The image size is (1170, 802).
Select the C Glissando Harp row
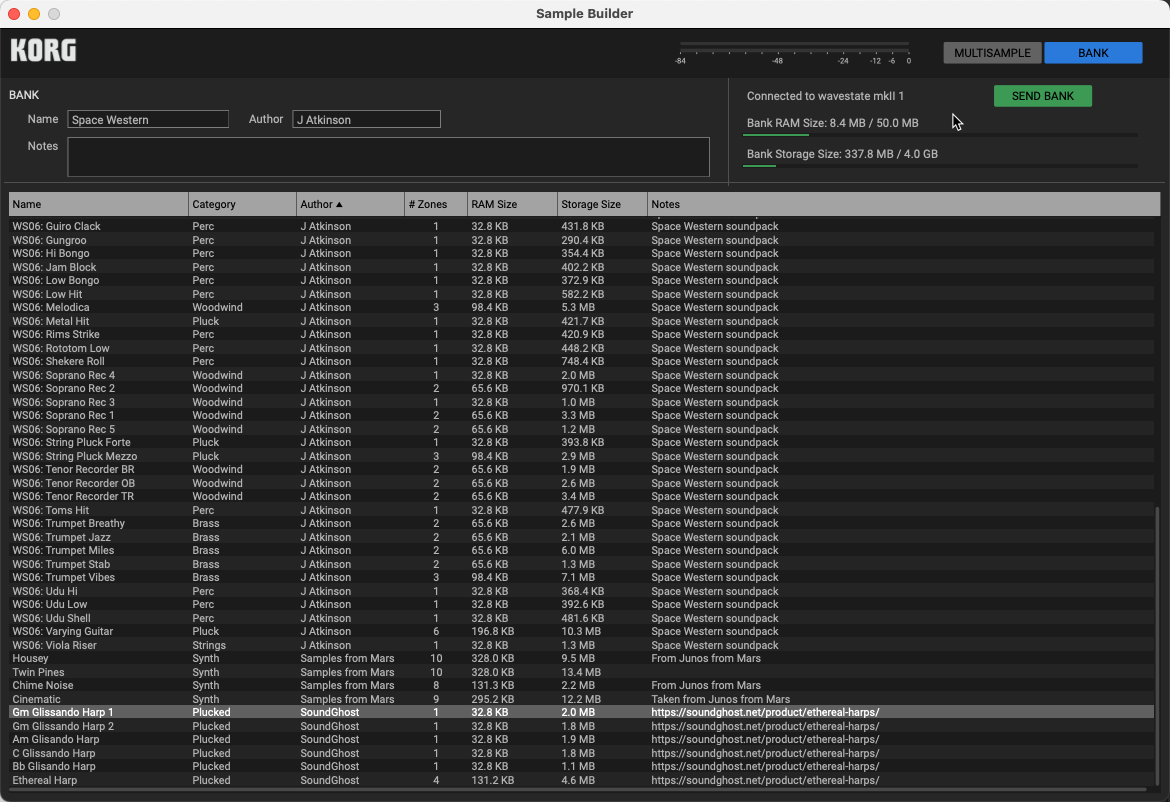pos(581,753)
